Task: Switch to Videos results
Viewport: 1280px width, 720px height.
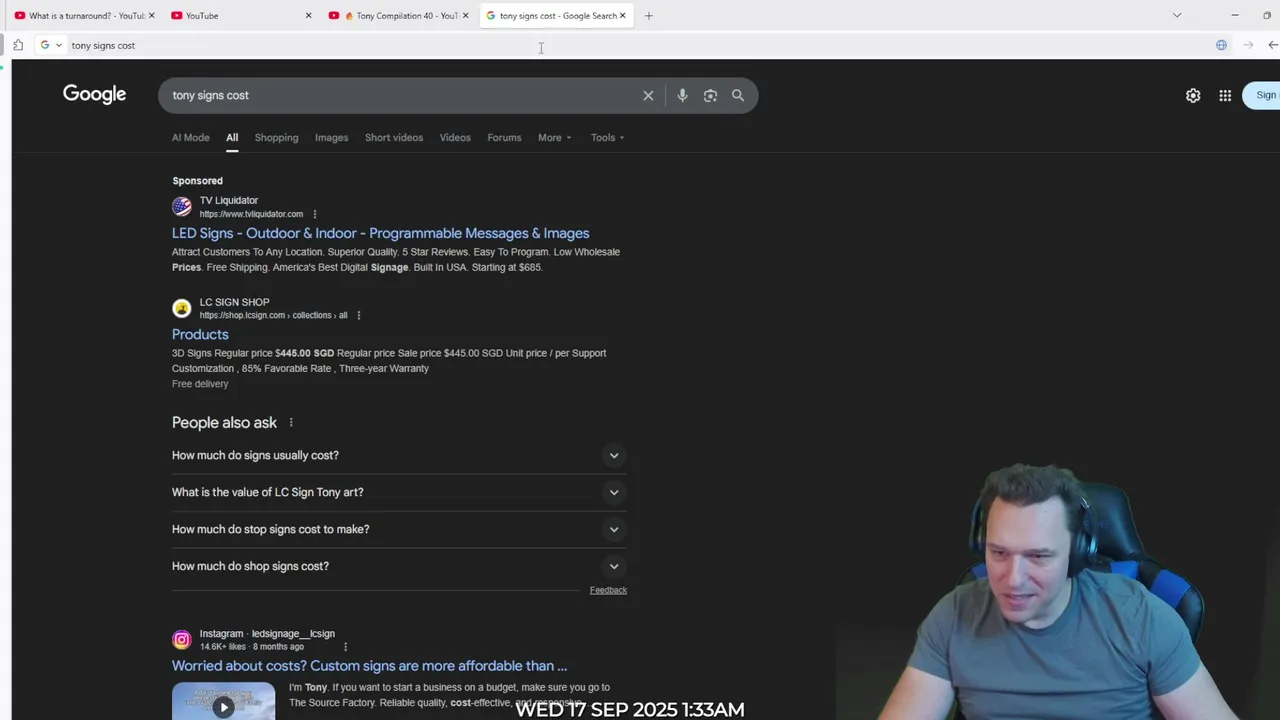Action: coord(455,138)
